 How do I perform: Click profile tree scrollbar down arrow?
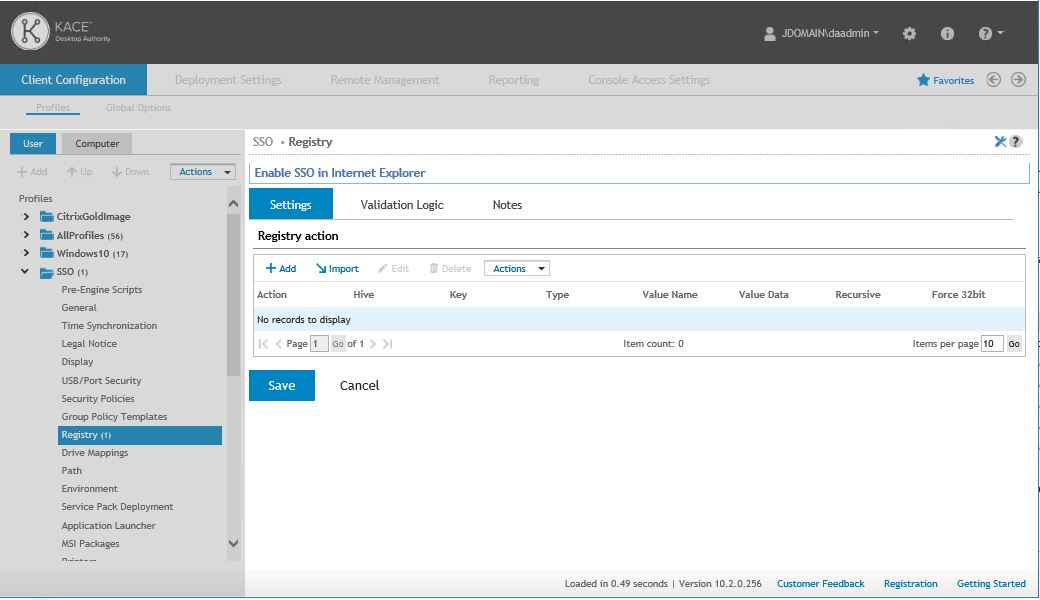click(233, 544)
